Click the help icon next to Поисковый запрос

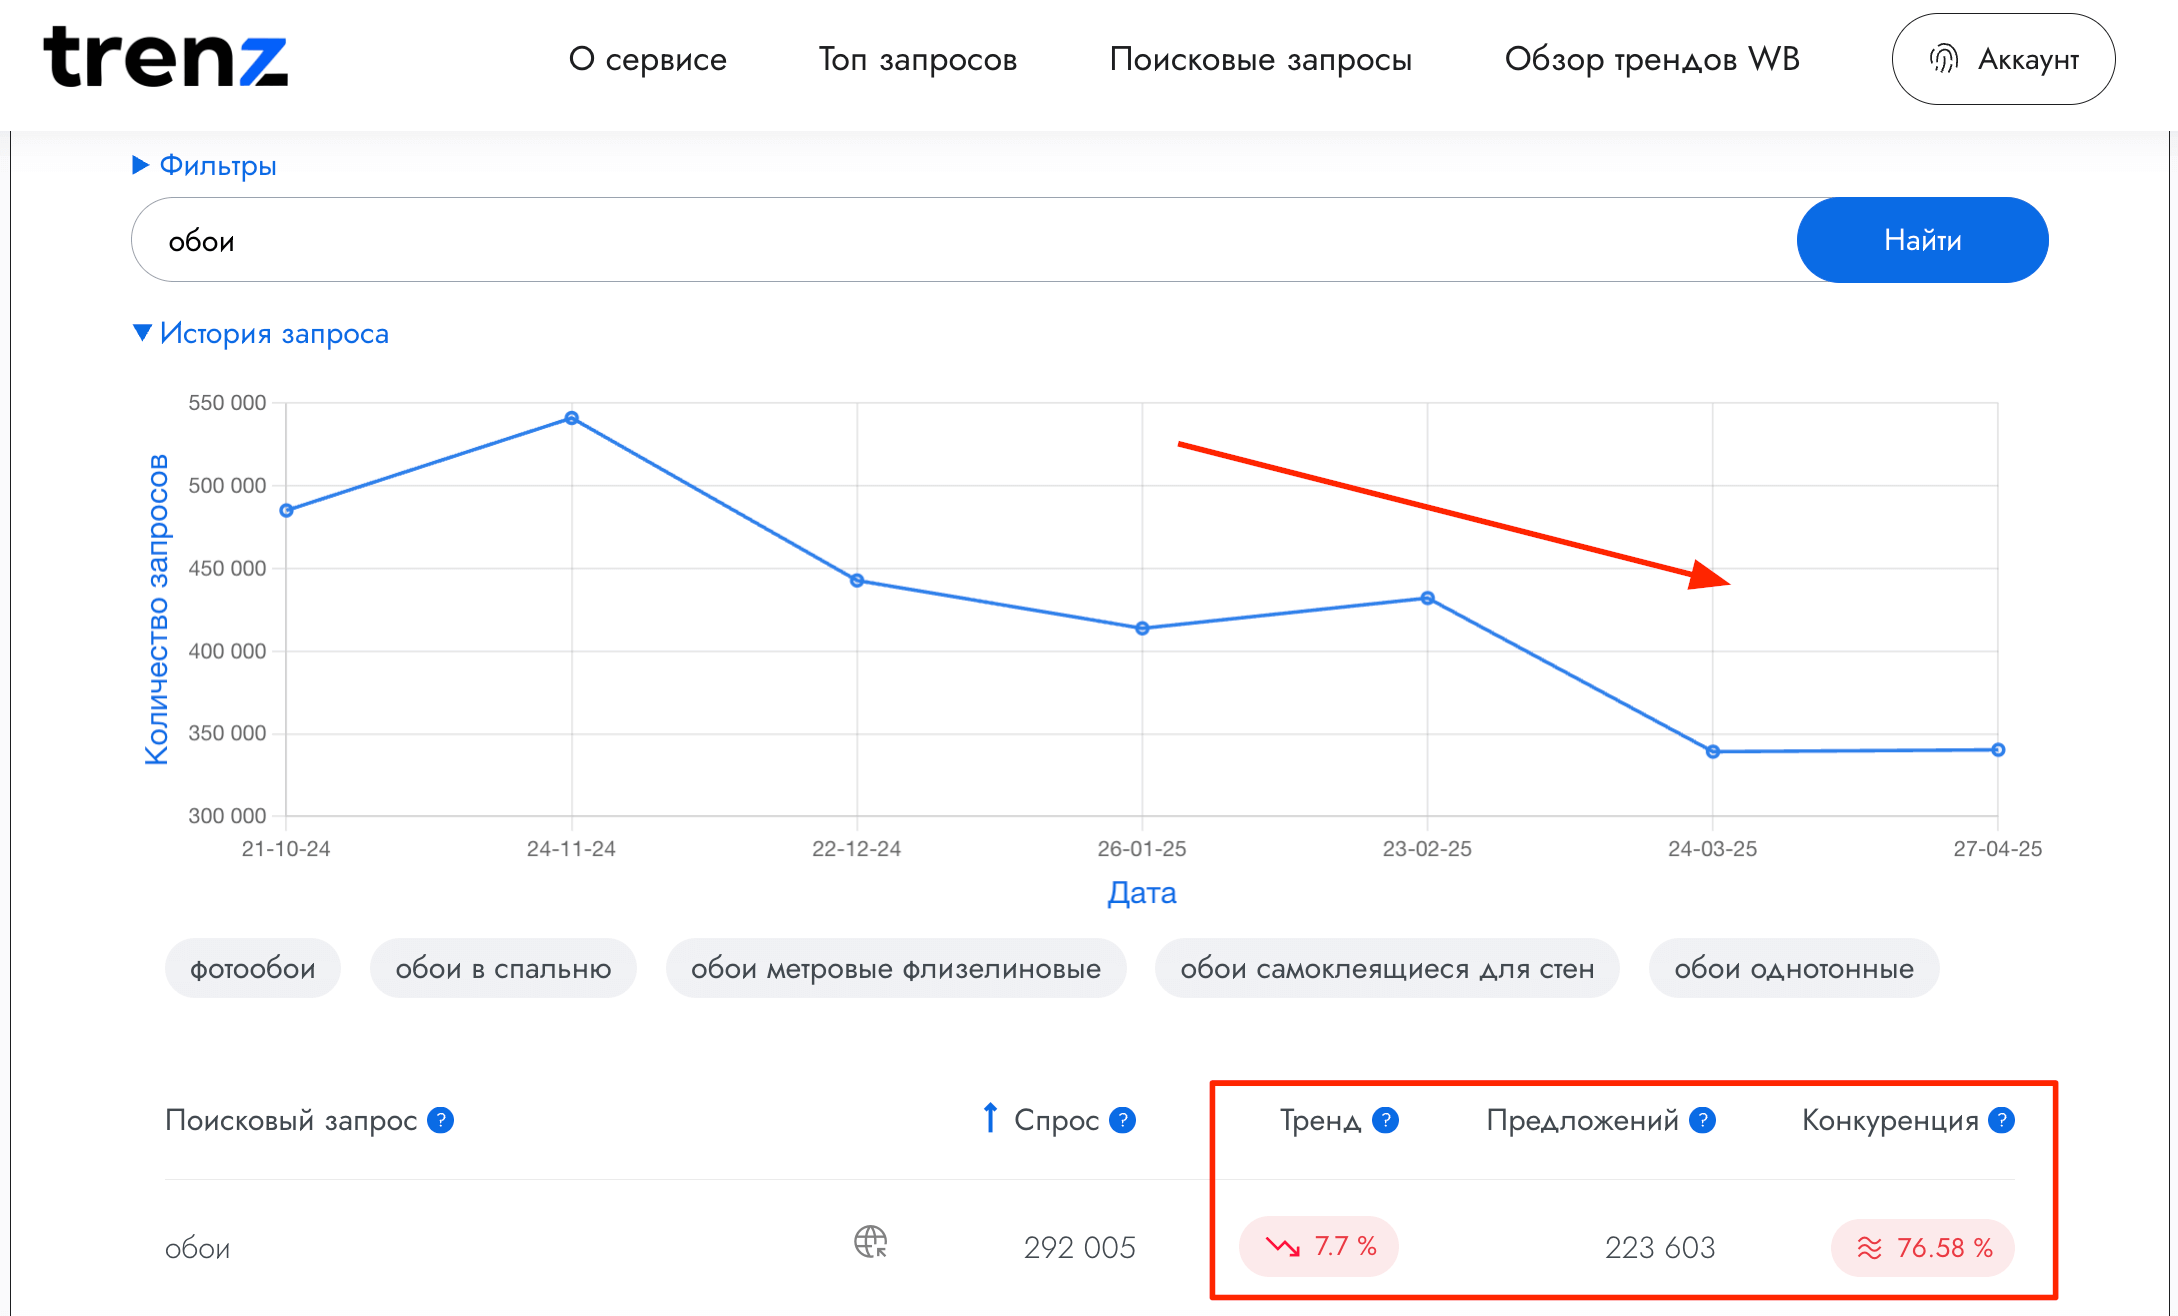pyautogui.click(x=440, y=1120)
